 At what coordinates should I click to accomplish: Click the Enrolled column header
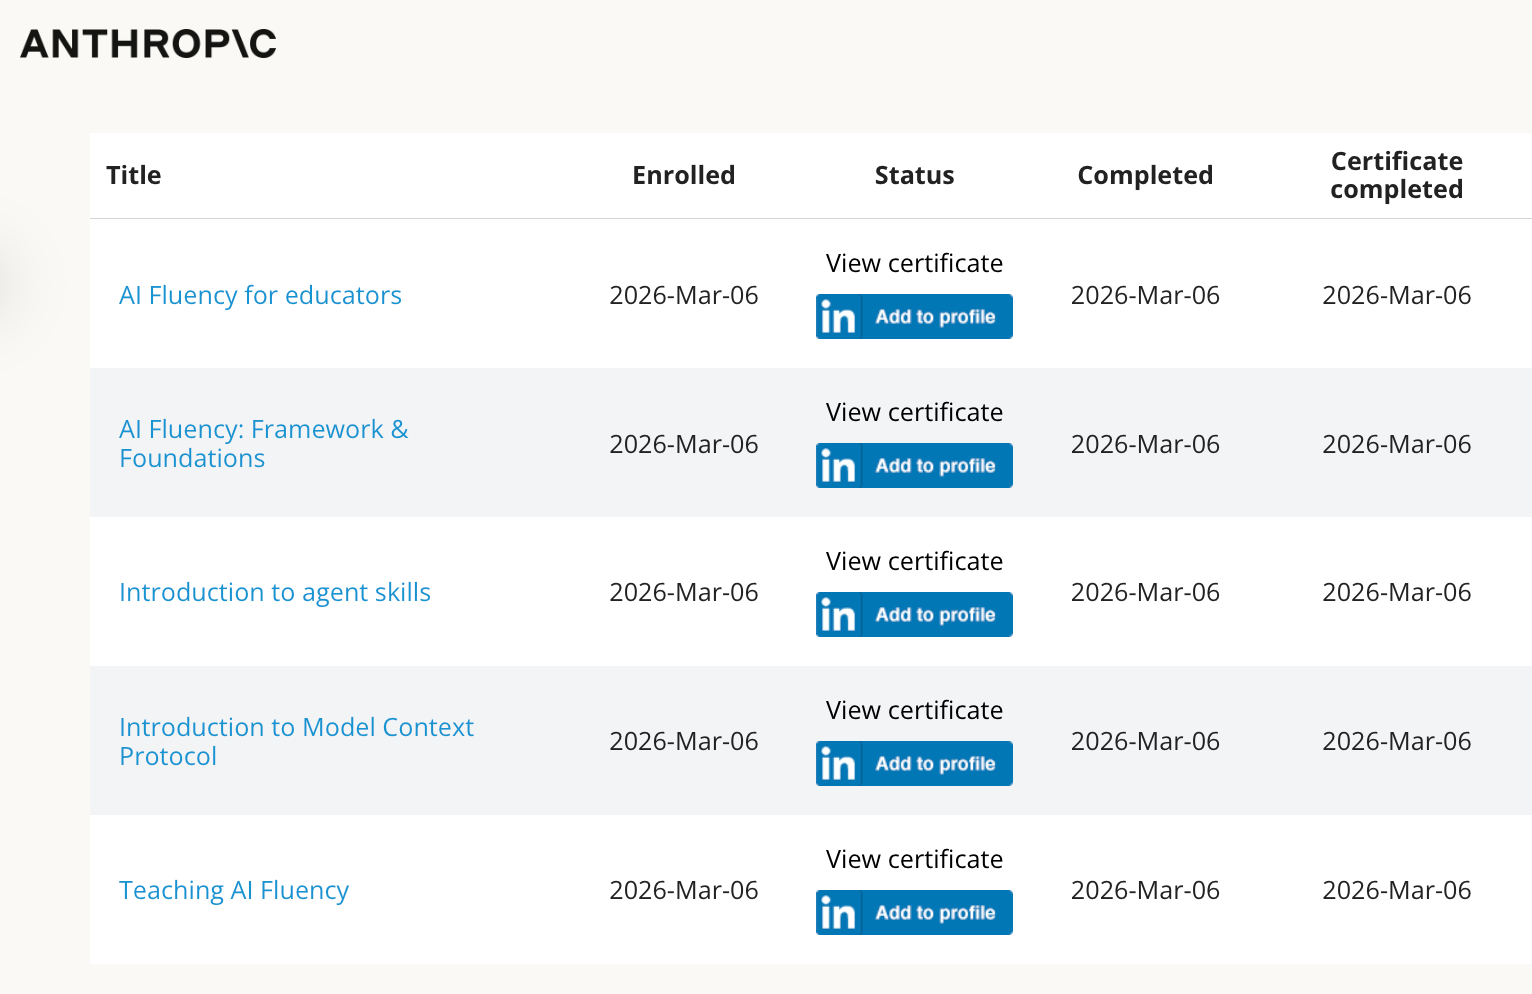(x=684, y=175)
